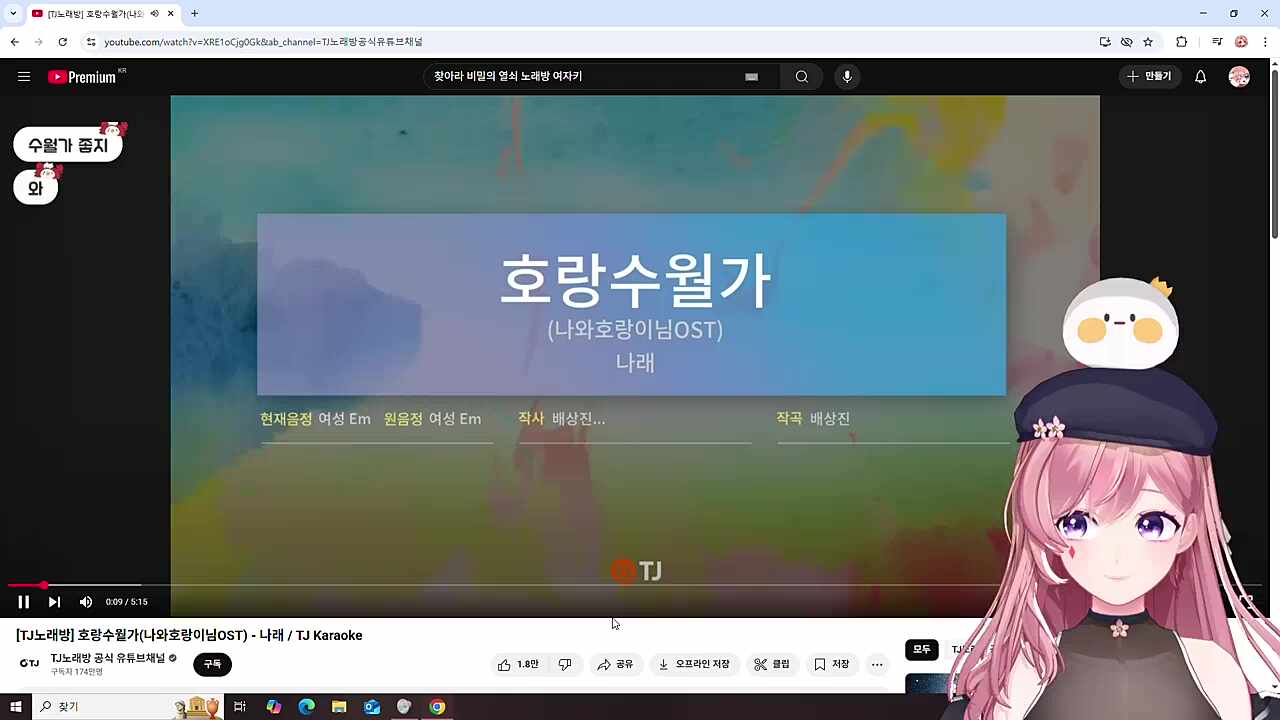Pause the karaoke video
1280x720 pixels.
24,602
